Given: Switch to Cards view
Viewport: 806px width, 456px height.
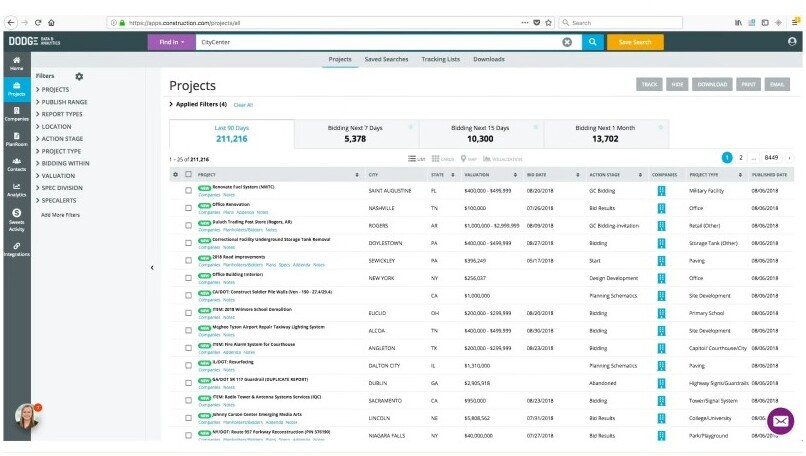Looking at the screenshot, I should click(x=443, y=159).
